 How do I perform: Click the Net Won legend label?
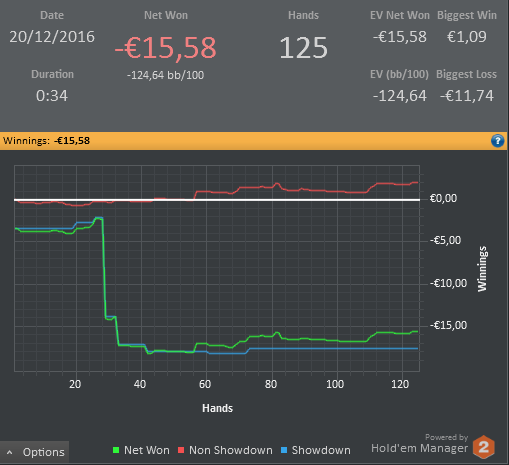pos(147,450)
